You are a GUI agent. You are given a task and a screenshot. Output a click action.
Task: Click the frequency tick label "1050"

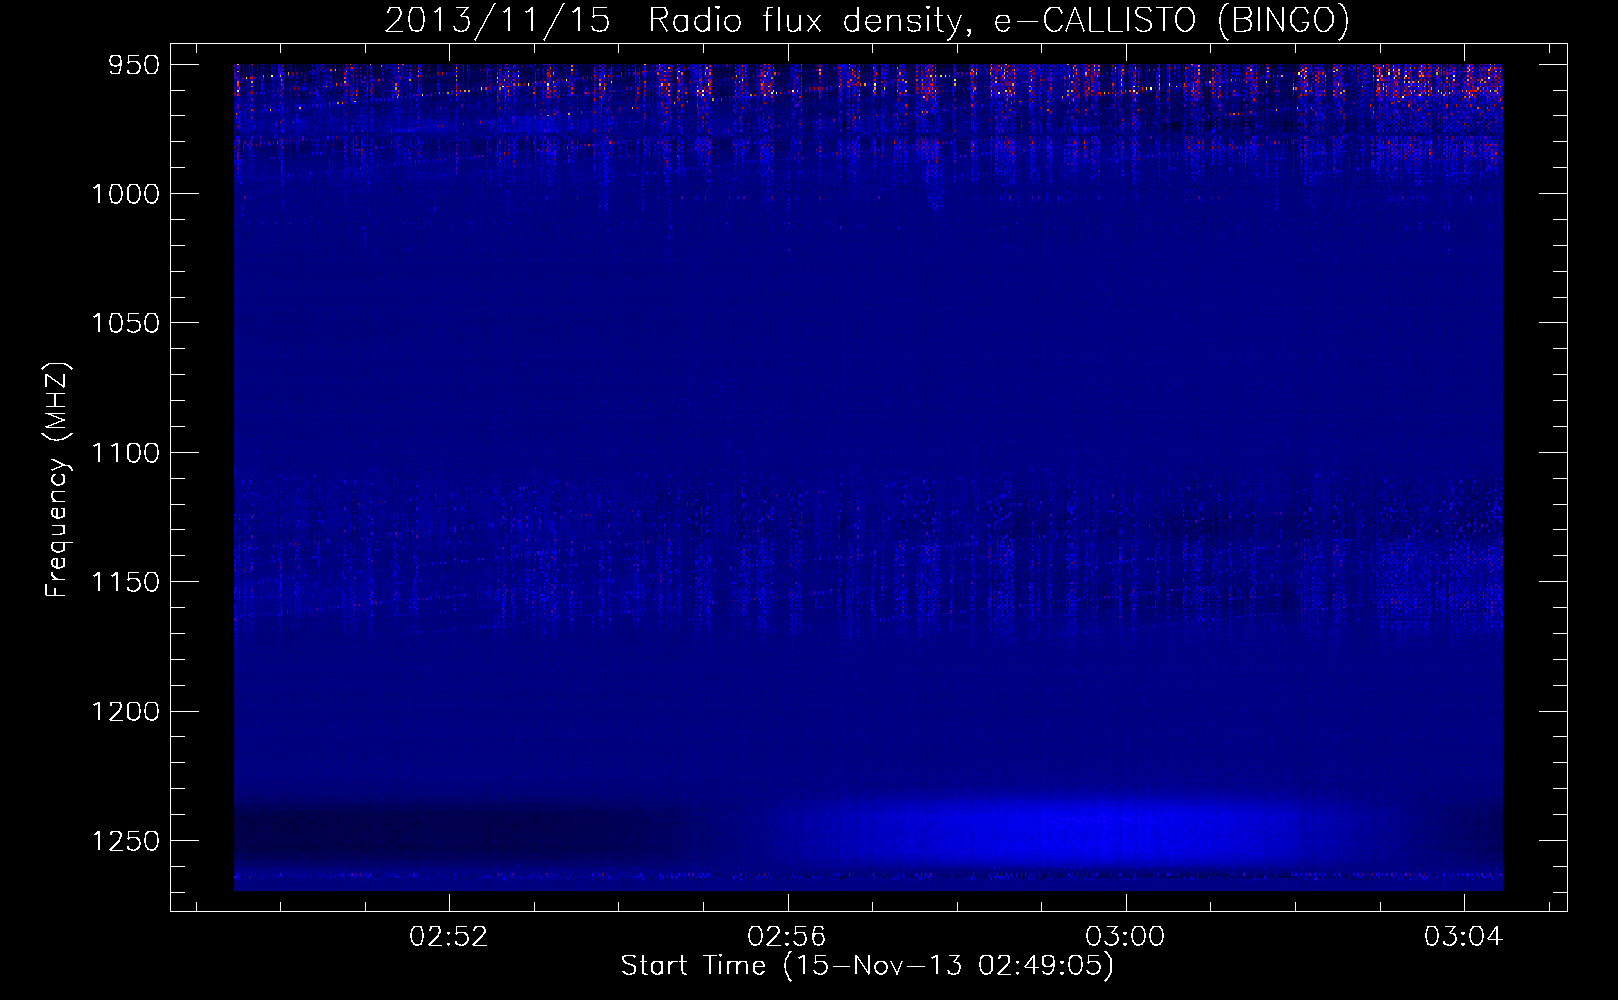[125, 323]
